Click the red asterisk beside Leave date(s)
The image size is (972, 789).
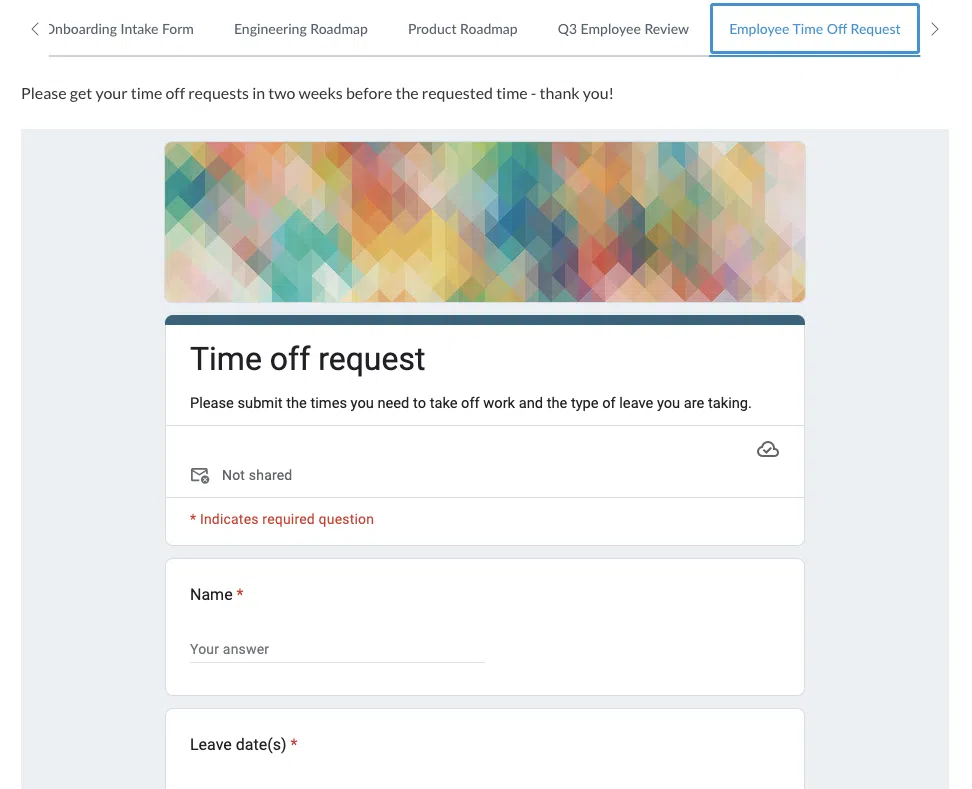294,744
